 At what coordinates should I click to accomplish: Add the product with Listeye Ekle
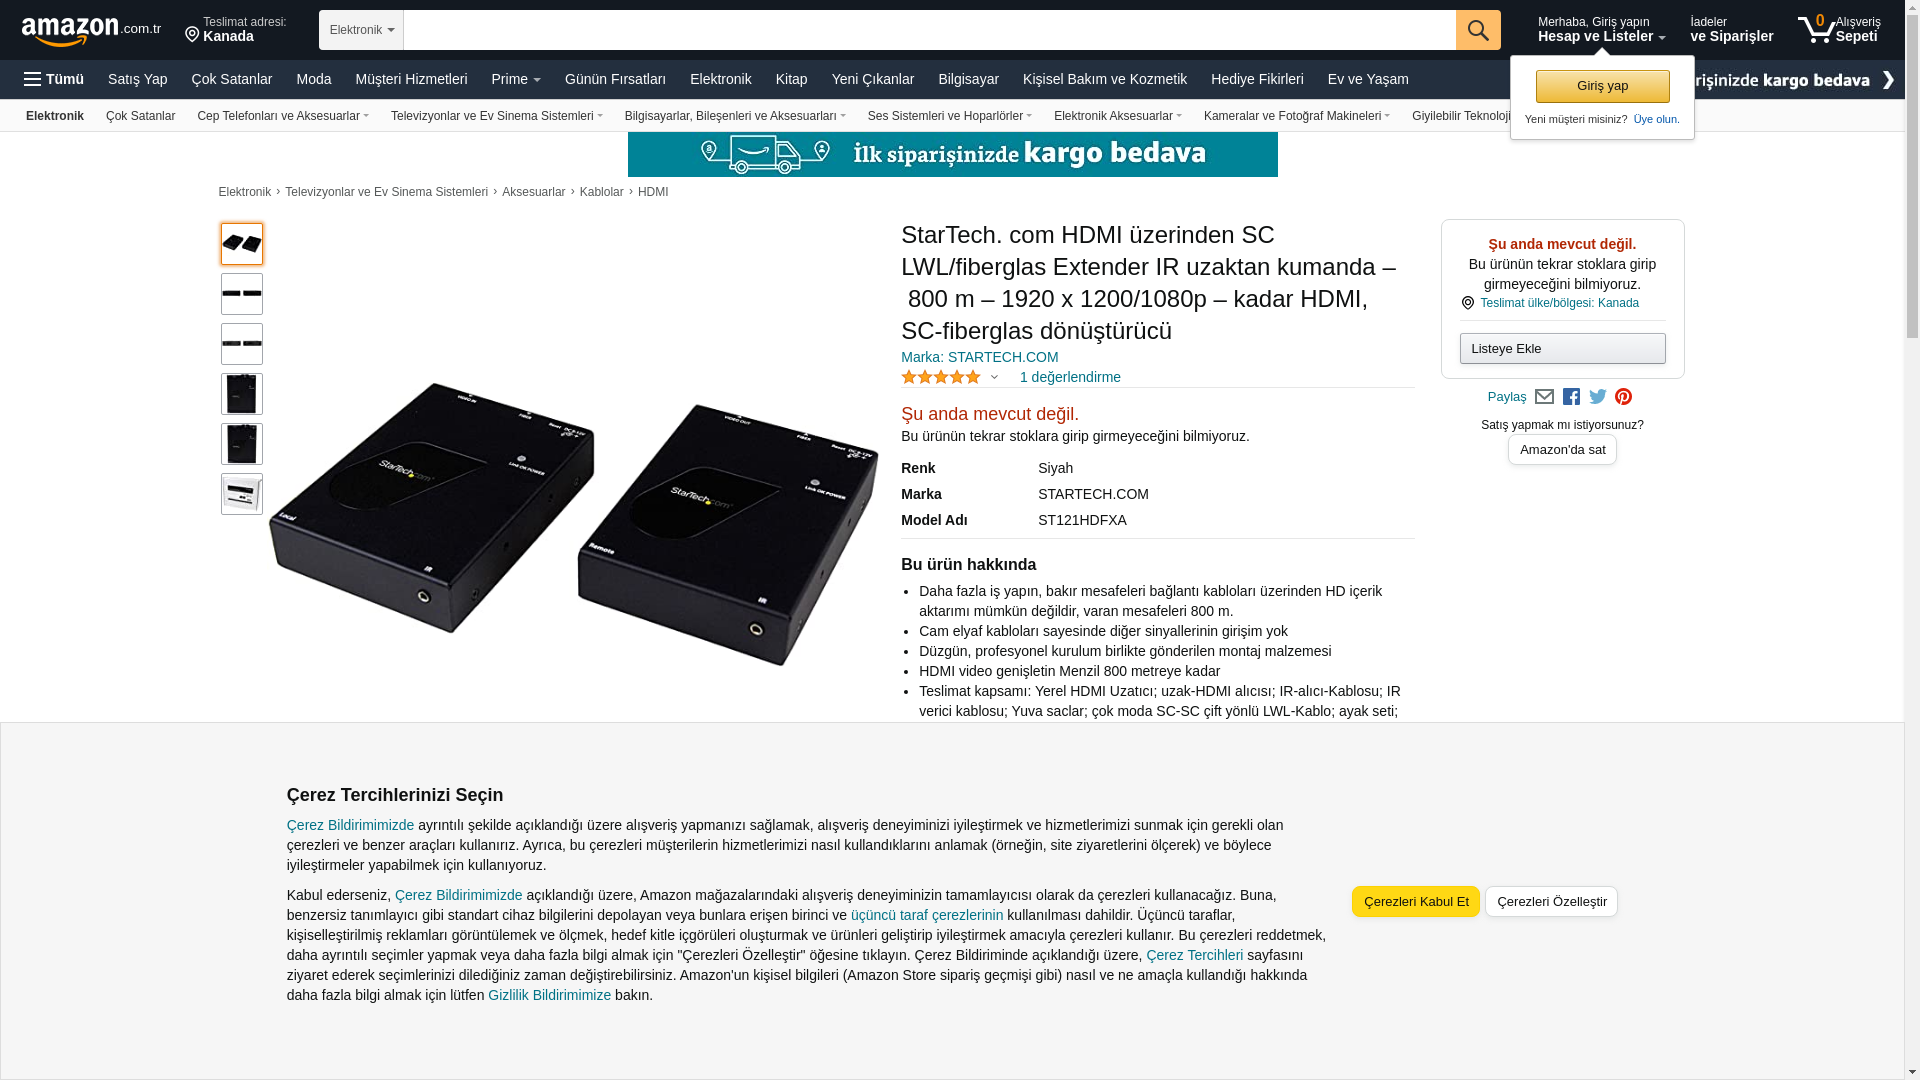[1562, 348]
